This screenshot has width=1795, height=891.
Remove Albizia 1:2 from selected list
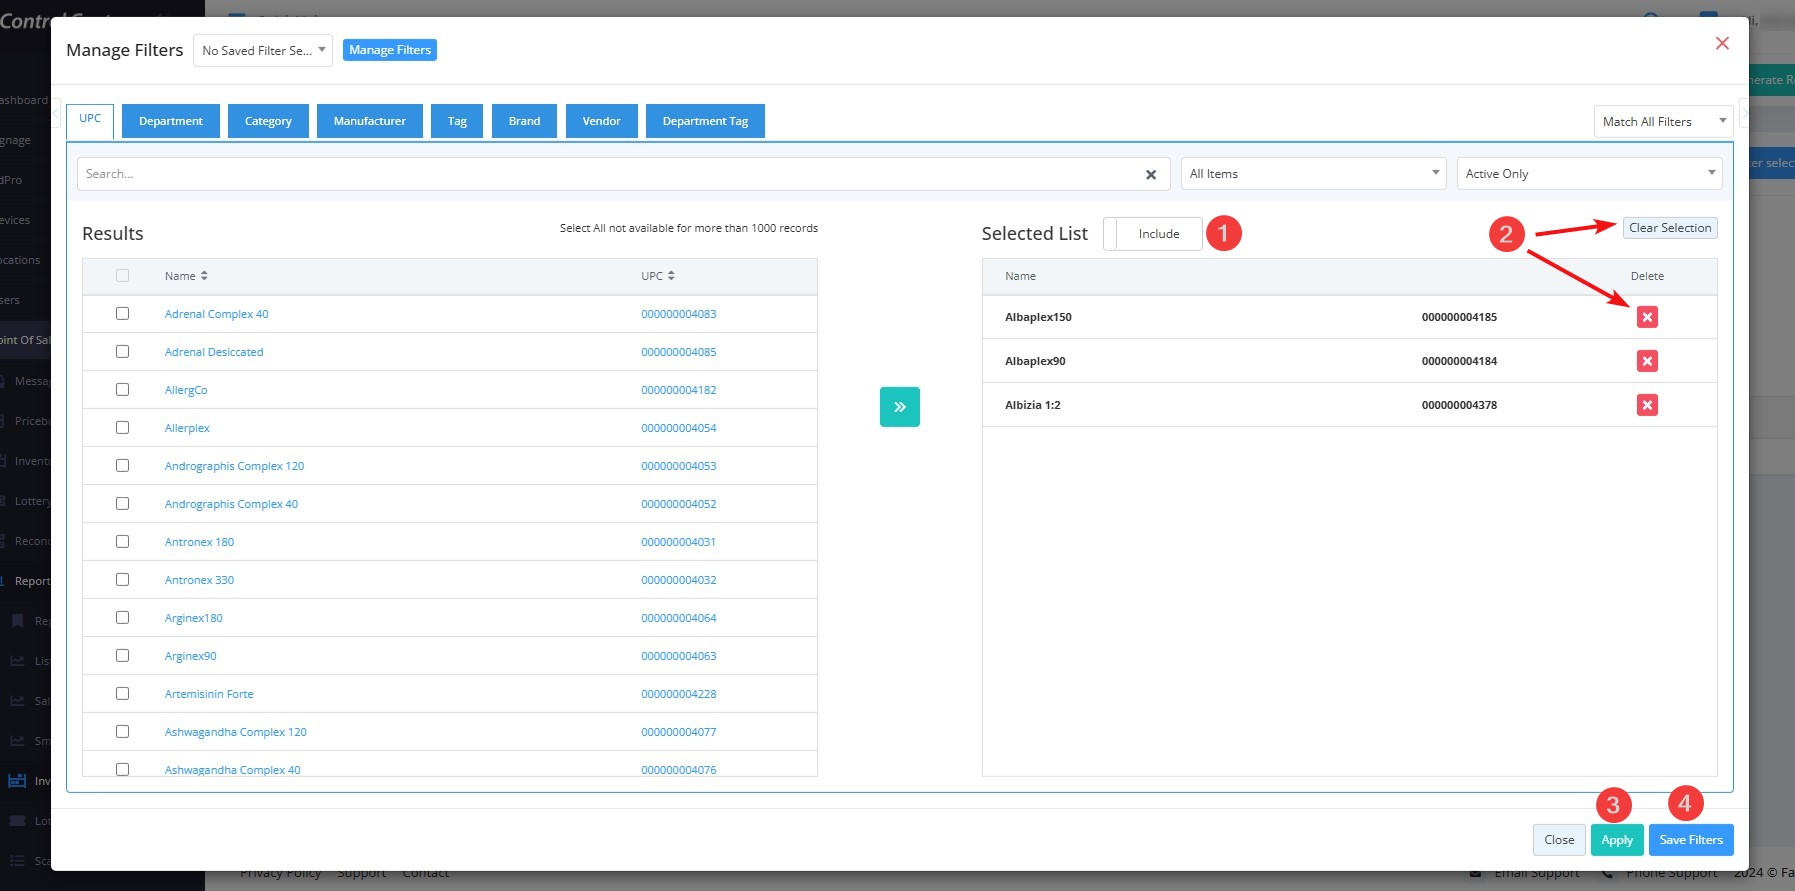pyautogui.click(x=1647, y=405)
